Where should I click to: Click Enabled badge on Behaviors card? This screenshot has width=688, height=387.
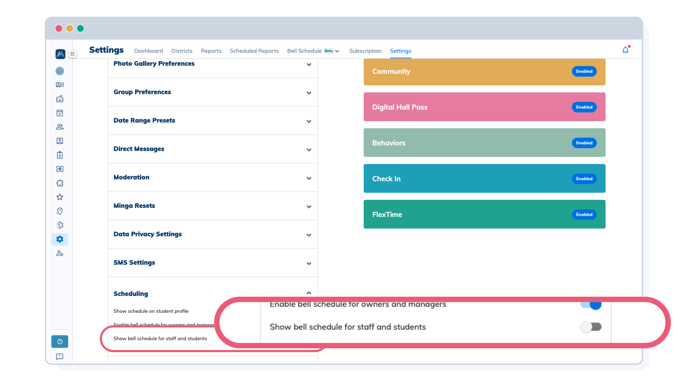[584, 143]
